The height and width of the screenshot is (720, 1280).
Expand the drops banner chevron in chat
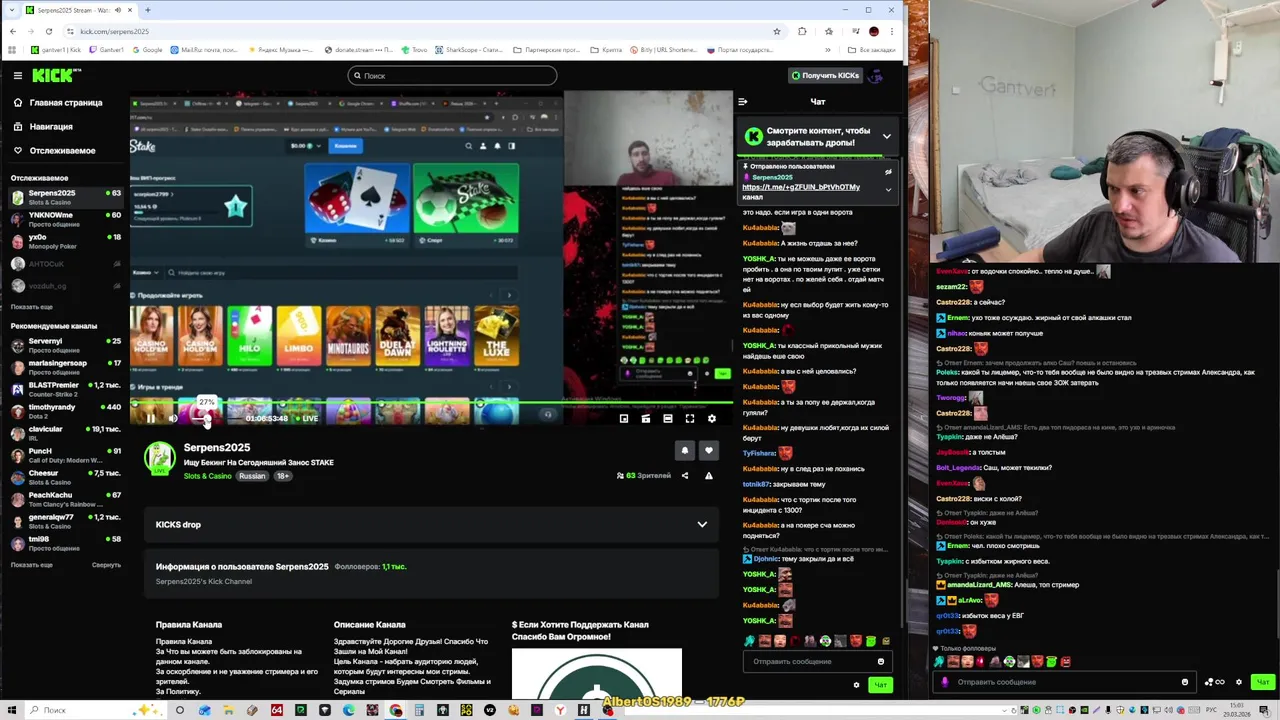pyautogui.click(x=886, y=136)
